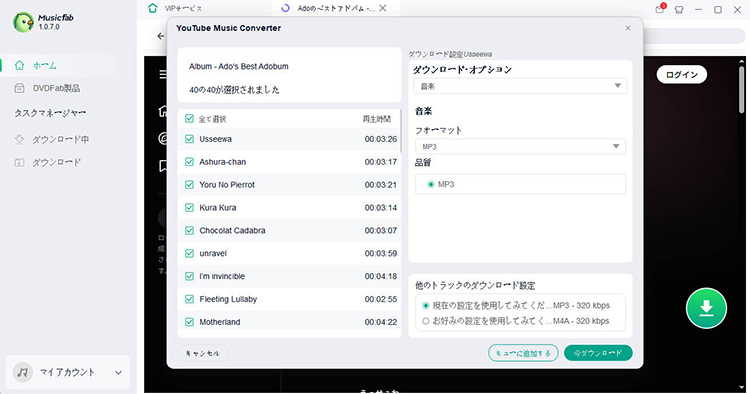Image resolution: width=750 pixels, height=394 pixels.
Task: Open the フォーマット MP3 dropdown
Action: (520, 146)
